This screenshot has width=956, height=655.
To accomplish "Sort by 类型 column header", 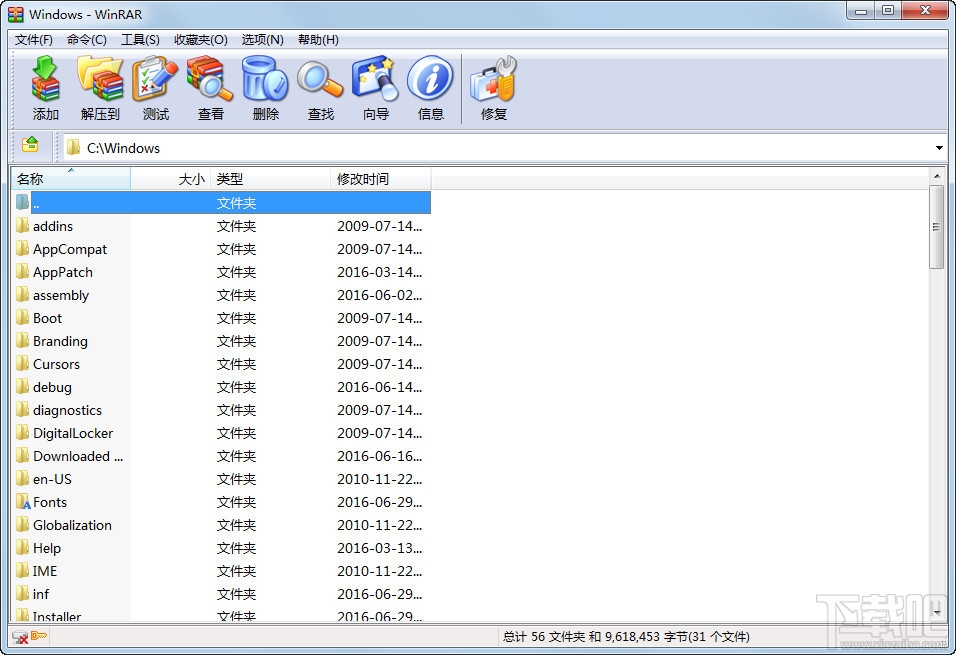I will click(x=271, y=179).
